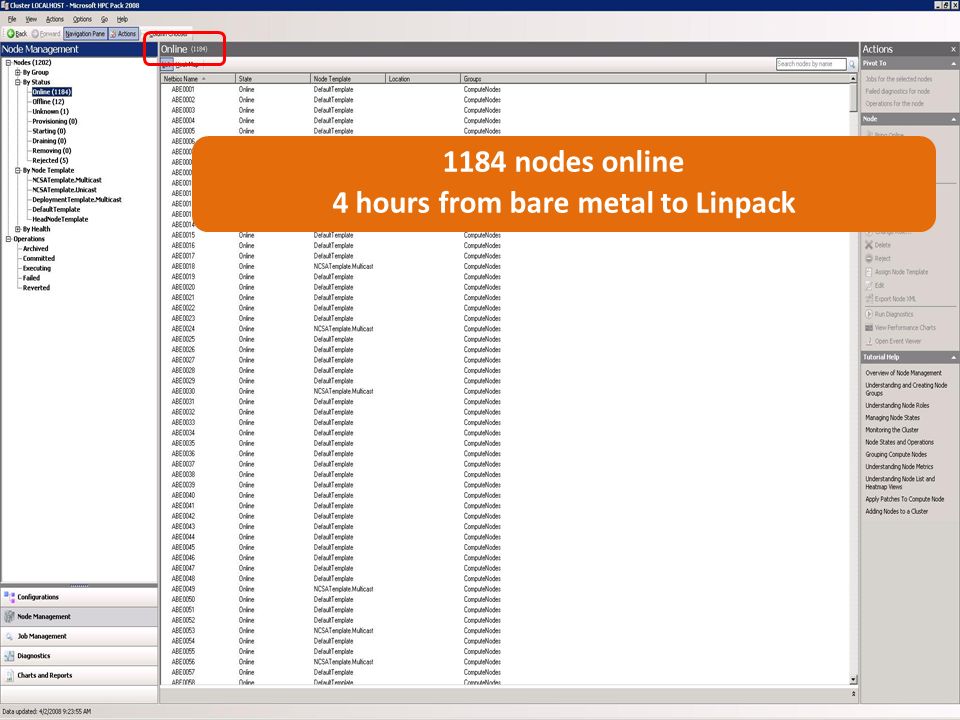The image size is (960, 720).
Task: Select HeadNodeTemplate in the tree
Action: [x=60, y=219]
